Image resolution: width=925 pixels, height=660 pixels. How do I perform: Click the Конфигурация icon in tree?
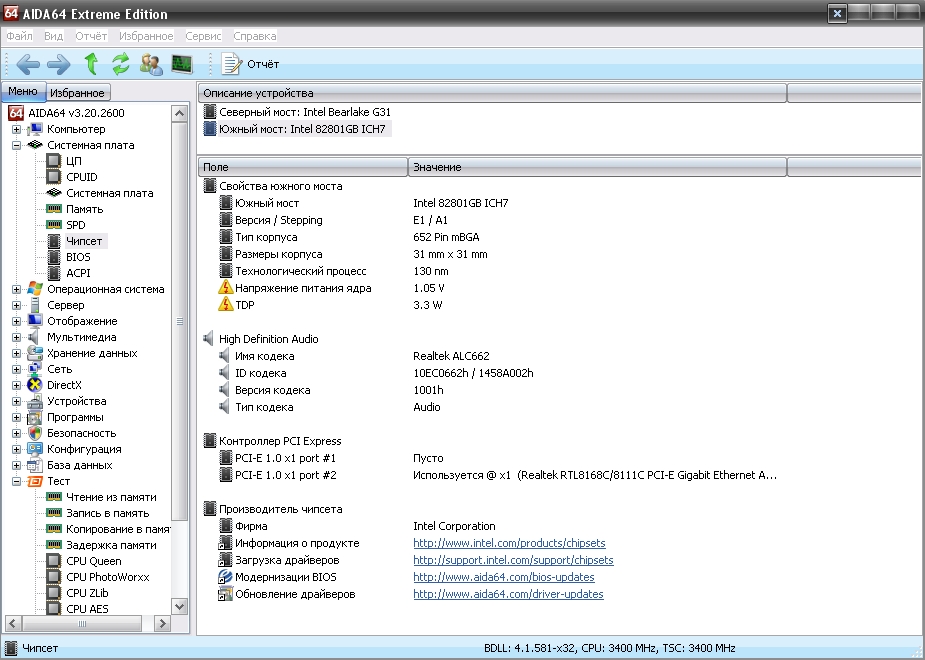tap(35, 449)
